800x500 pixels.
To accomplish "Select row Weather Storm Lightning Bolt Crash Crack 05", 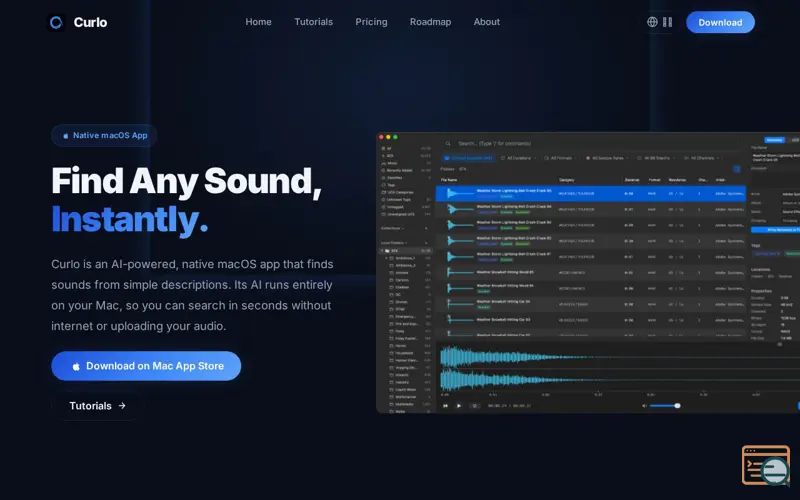I will coord(591,193).
